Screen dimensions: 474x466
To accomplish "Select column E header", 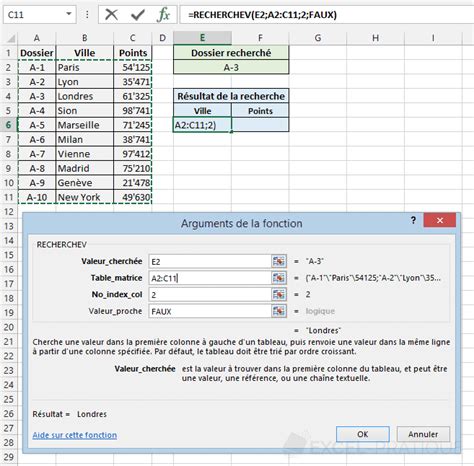I will (202, 38).
